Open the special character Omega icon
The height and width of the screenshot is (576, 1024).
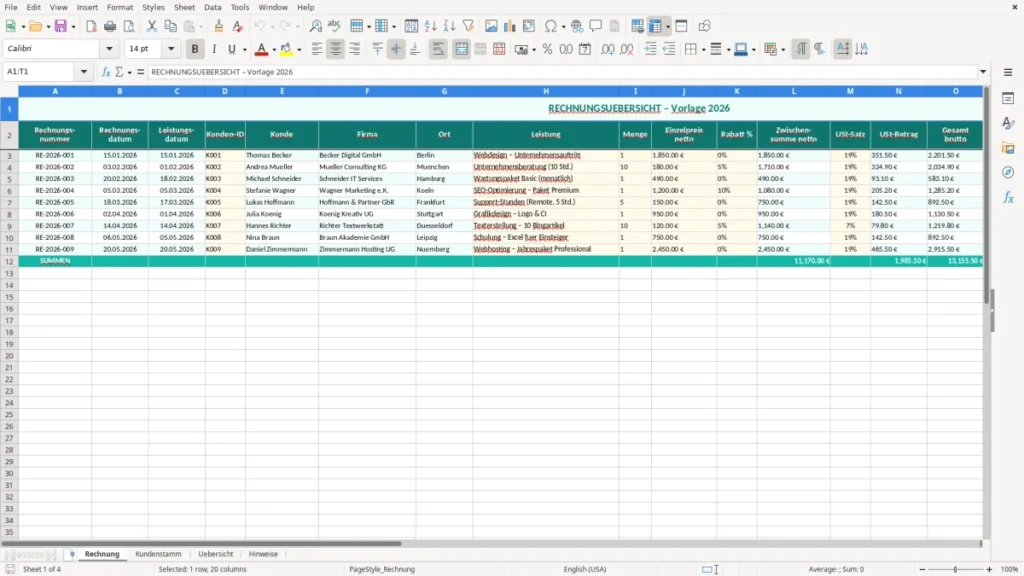551,26
